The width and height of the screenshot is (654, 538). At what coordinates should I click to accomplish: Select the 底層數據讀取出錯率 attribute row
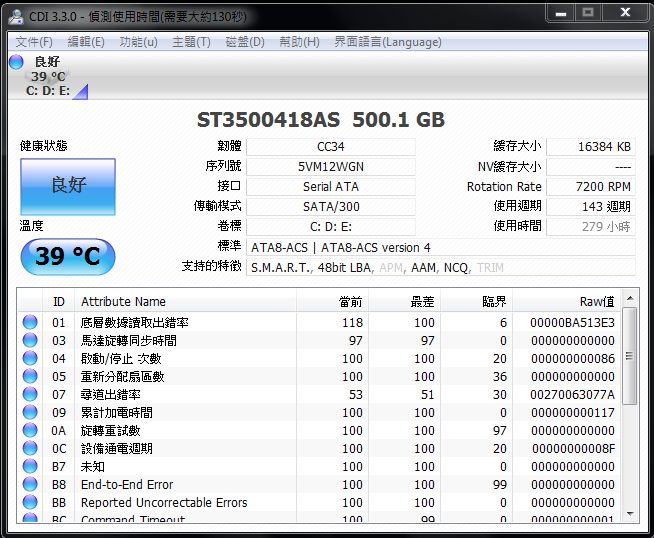[319, 322]
